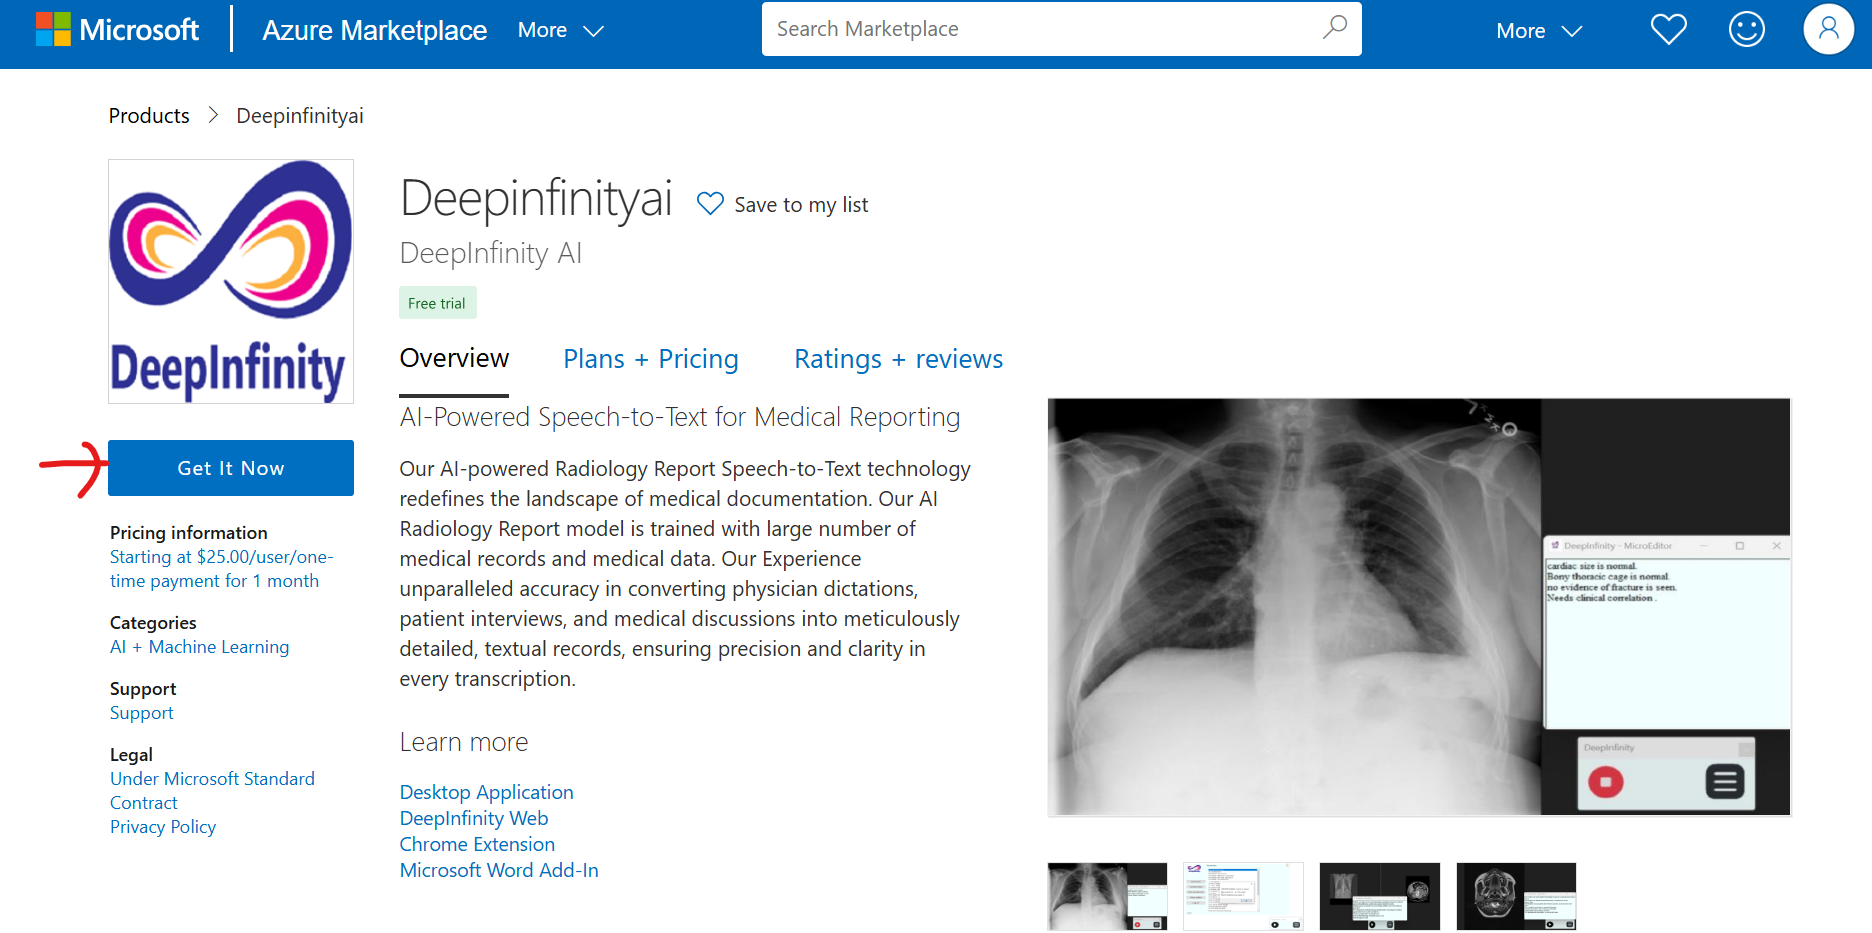Click the search magnifying glass icon
This screenshot has width=1872, height=933.
tap(1334, 29)
